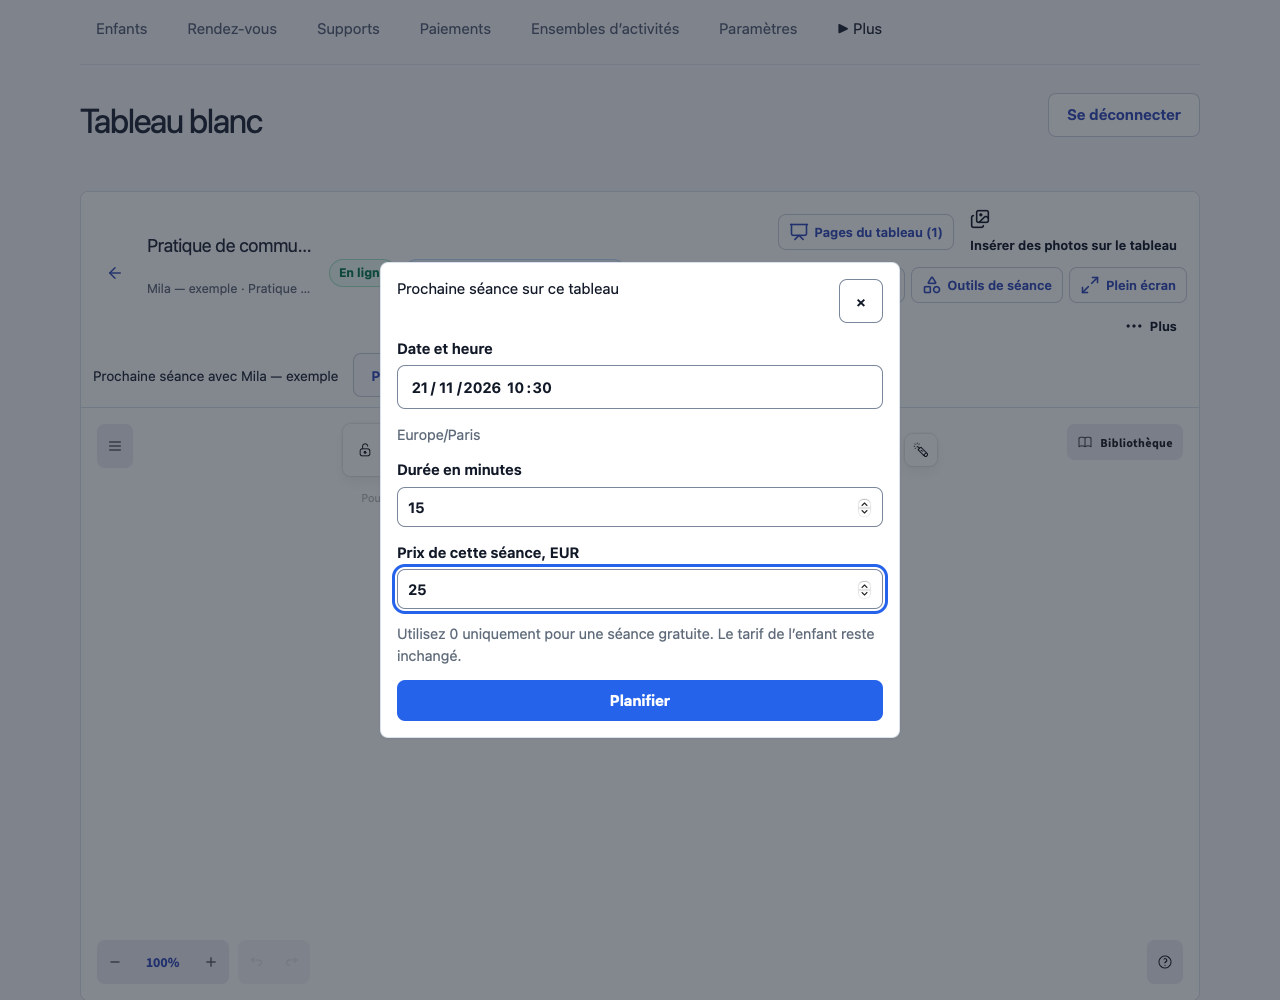Go to the Rendez-vous tab
Image resolution: width=1280 pixels, height=1000 pixels.
click(x=232, y=29)
